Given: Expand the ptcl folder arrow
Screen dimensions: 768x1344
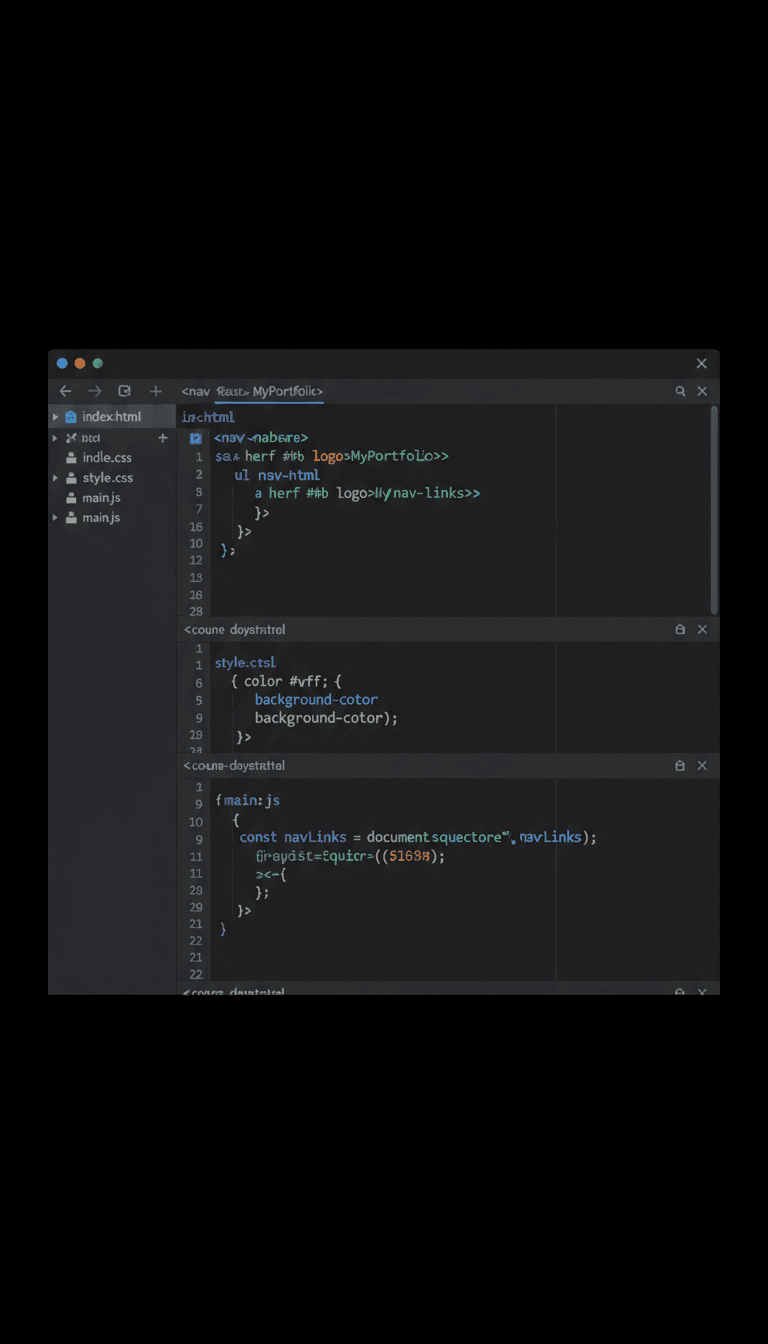Looking at the screenshot, I should tap(55, 438).
